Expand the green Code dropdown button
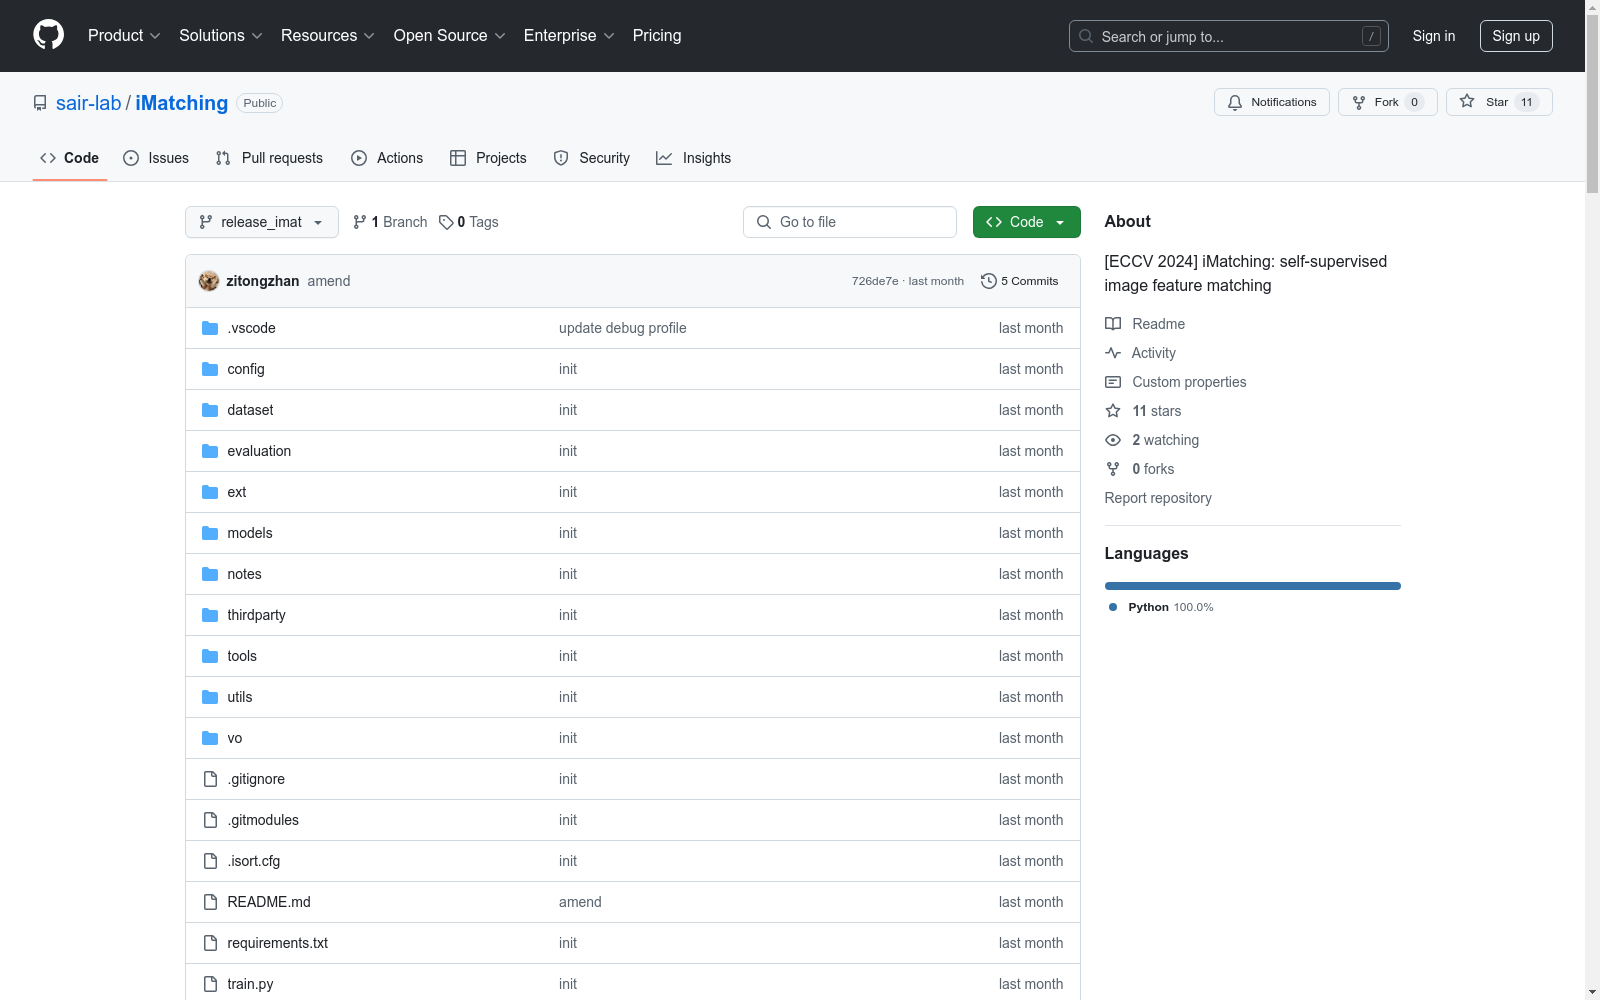 click(1027, 222)
